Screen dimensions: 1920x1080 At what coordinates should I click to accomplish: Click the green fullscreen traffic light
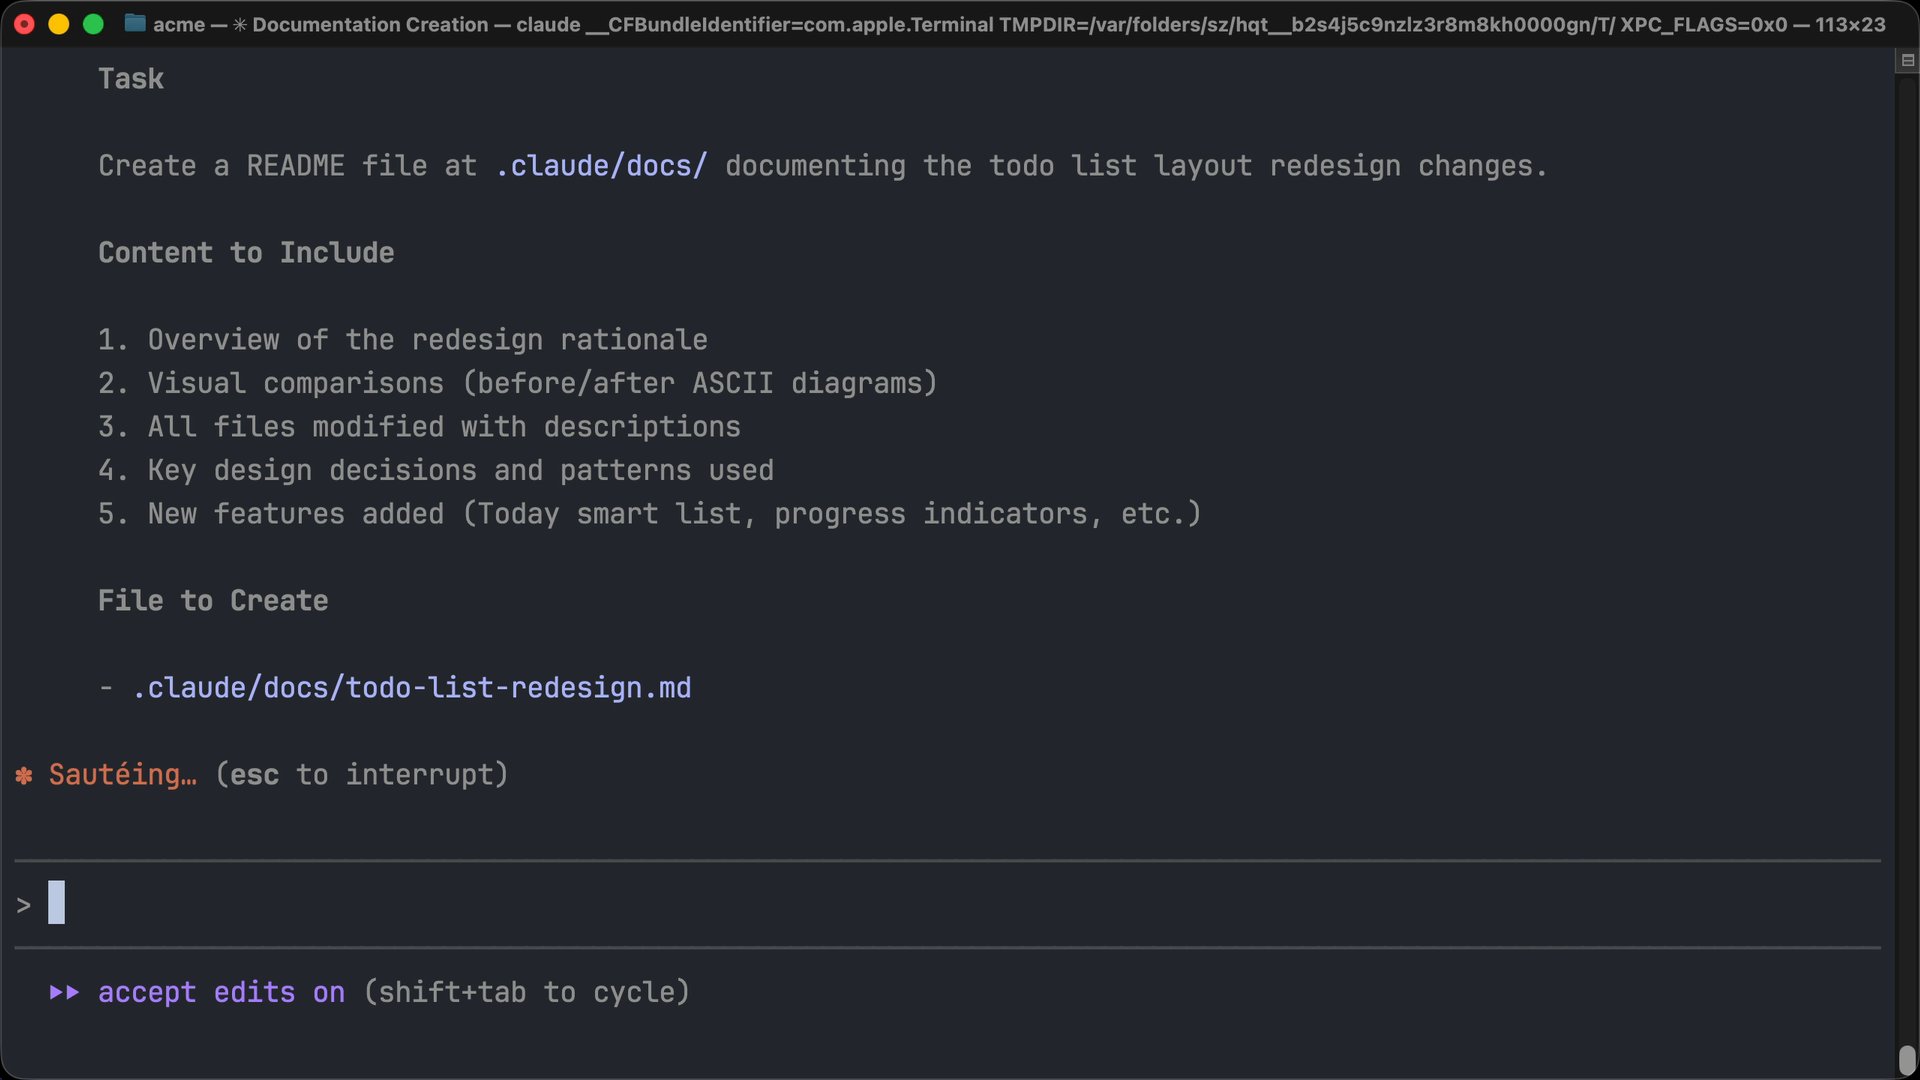pos(94,24)
